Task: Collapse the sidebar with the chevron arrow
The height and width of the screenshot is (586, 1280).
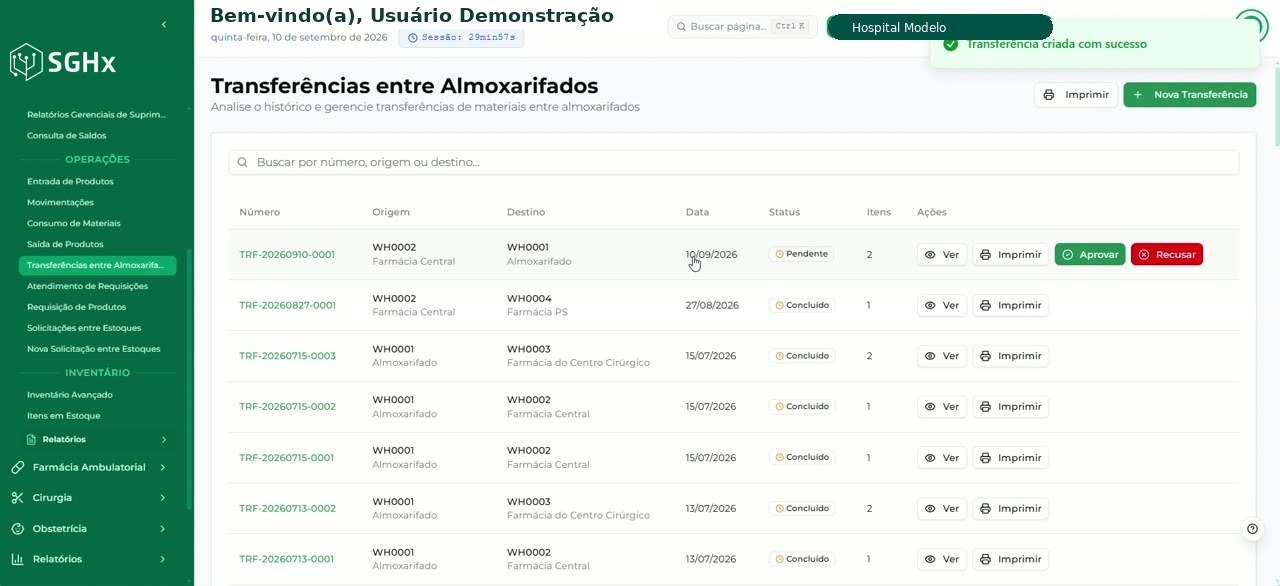Action: click(164, 24)
